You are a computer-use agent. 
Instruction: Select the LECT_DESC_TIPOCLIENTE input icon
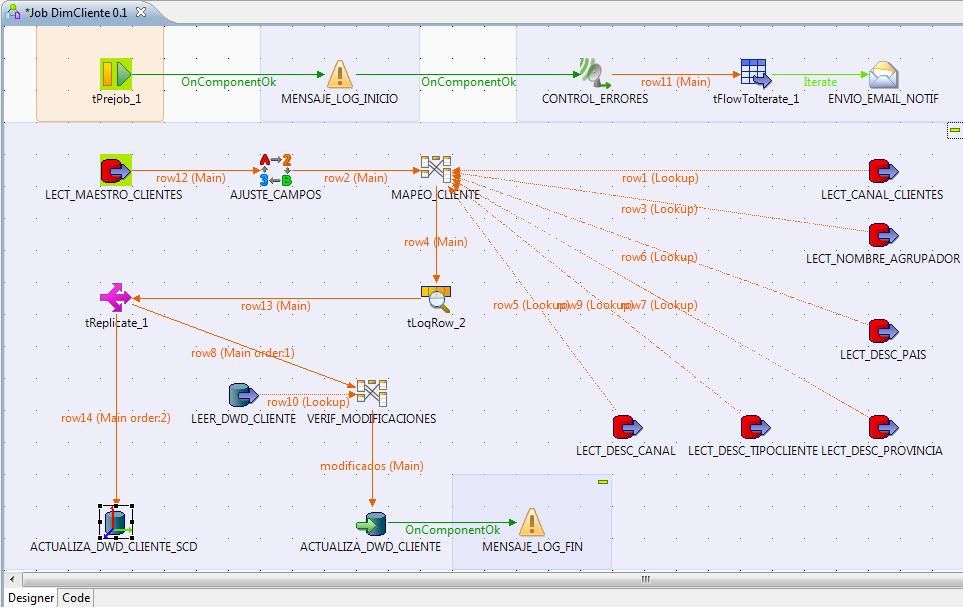[755, 426]
